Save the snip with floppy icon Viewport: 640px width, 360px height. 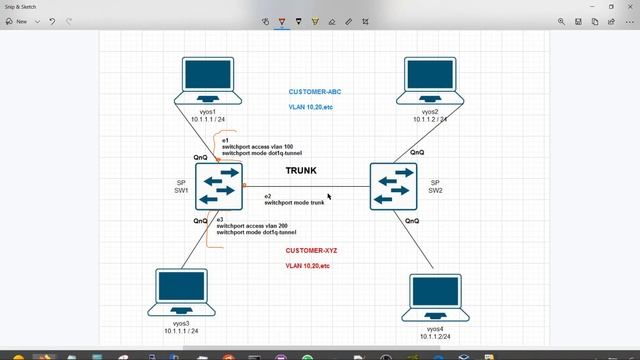click(578, 22)
